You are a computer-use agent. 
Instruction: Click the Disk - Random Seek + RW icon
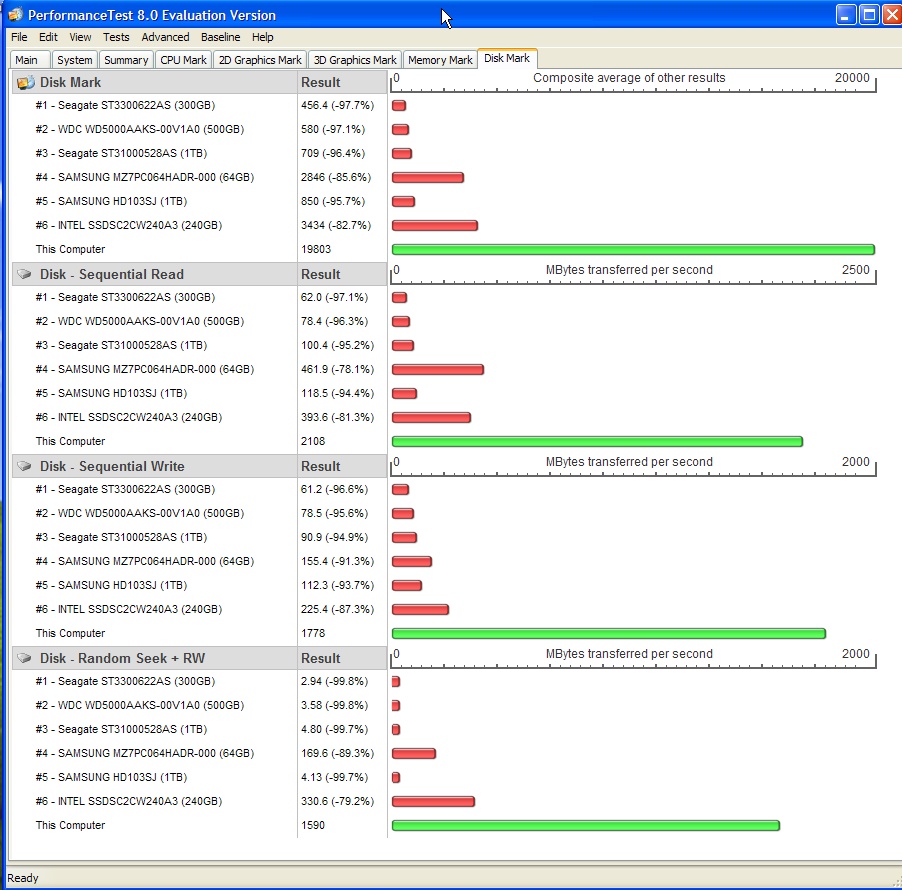(24, 658)
